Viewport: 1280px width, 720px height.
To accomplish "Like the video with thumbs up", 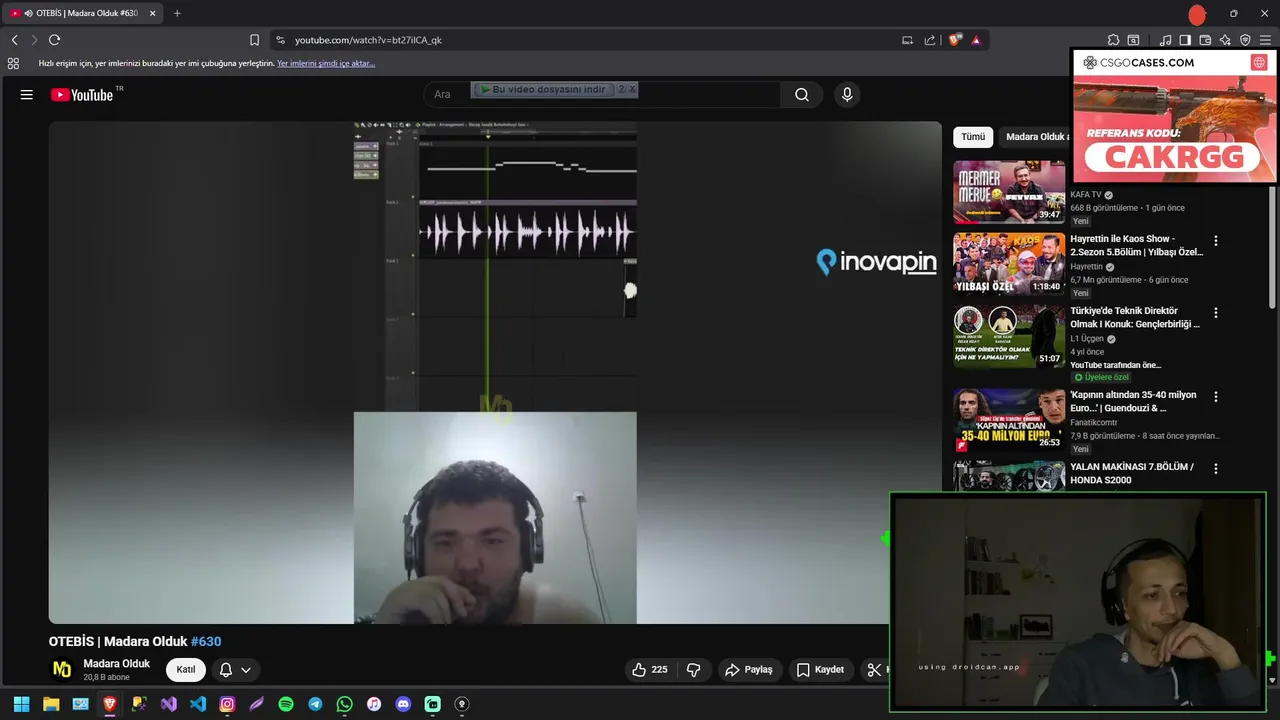I will point(649,669).
